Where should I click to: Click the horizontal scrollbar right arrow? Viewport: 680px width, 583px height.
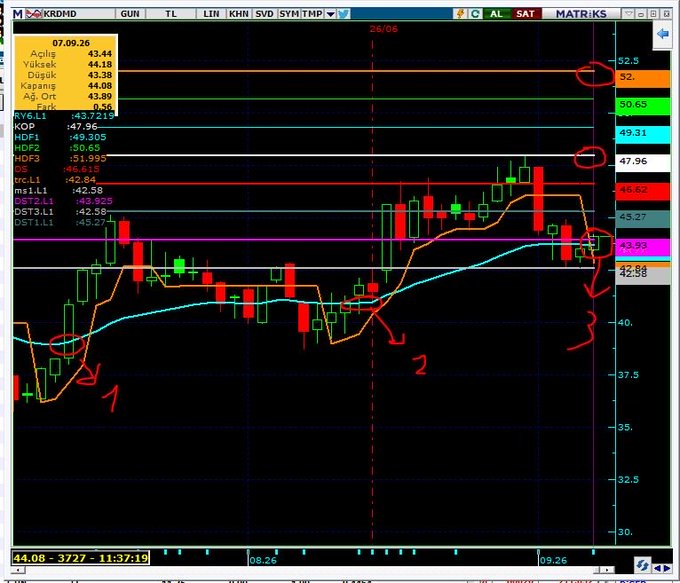[x=609, y=570]
